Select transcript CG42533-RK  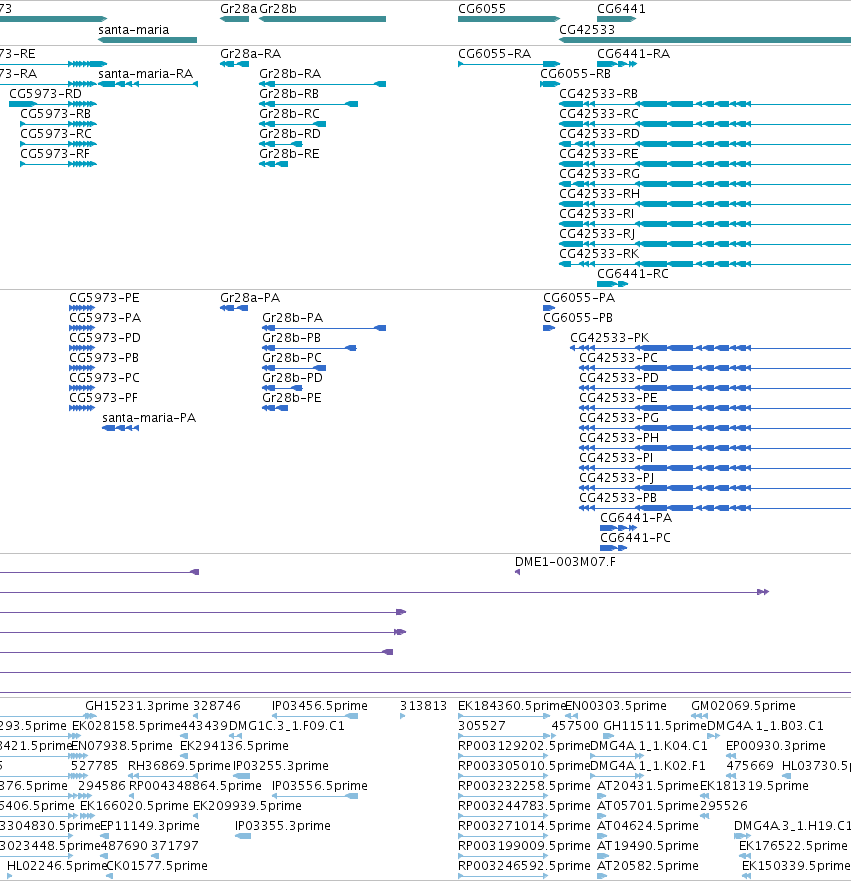click(705, 264)
